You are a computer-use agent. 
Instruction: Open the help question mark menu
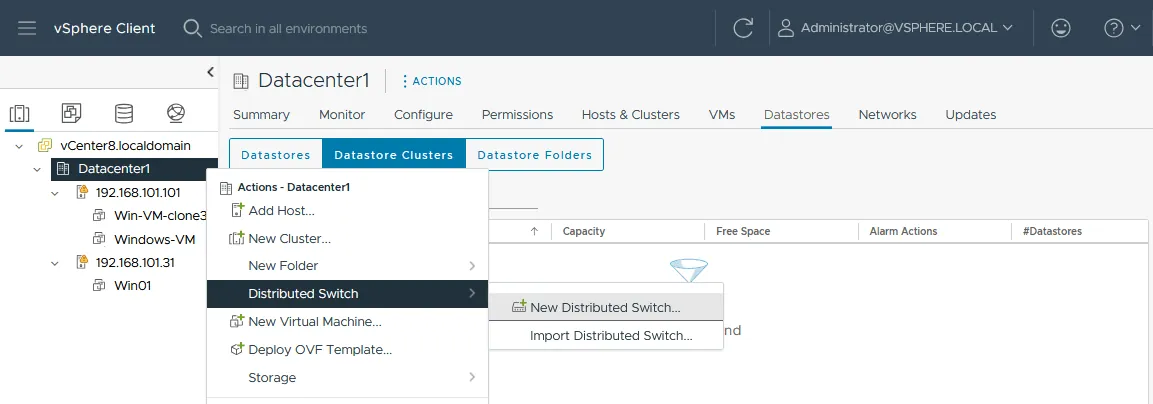tap(1113, 28)
